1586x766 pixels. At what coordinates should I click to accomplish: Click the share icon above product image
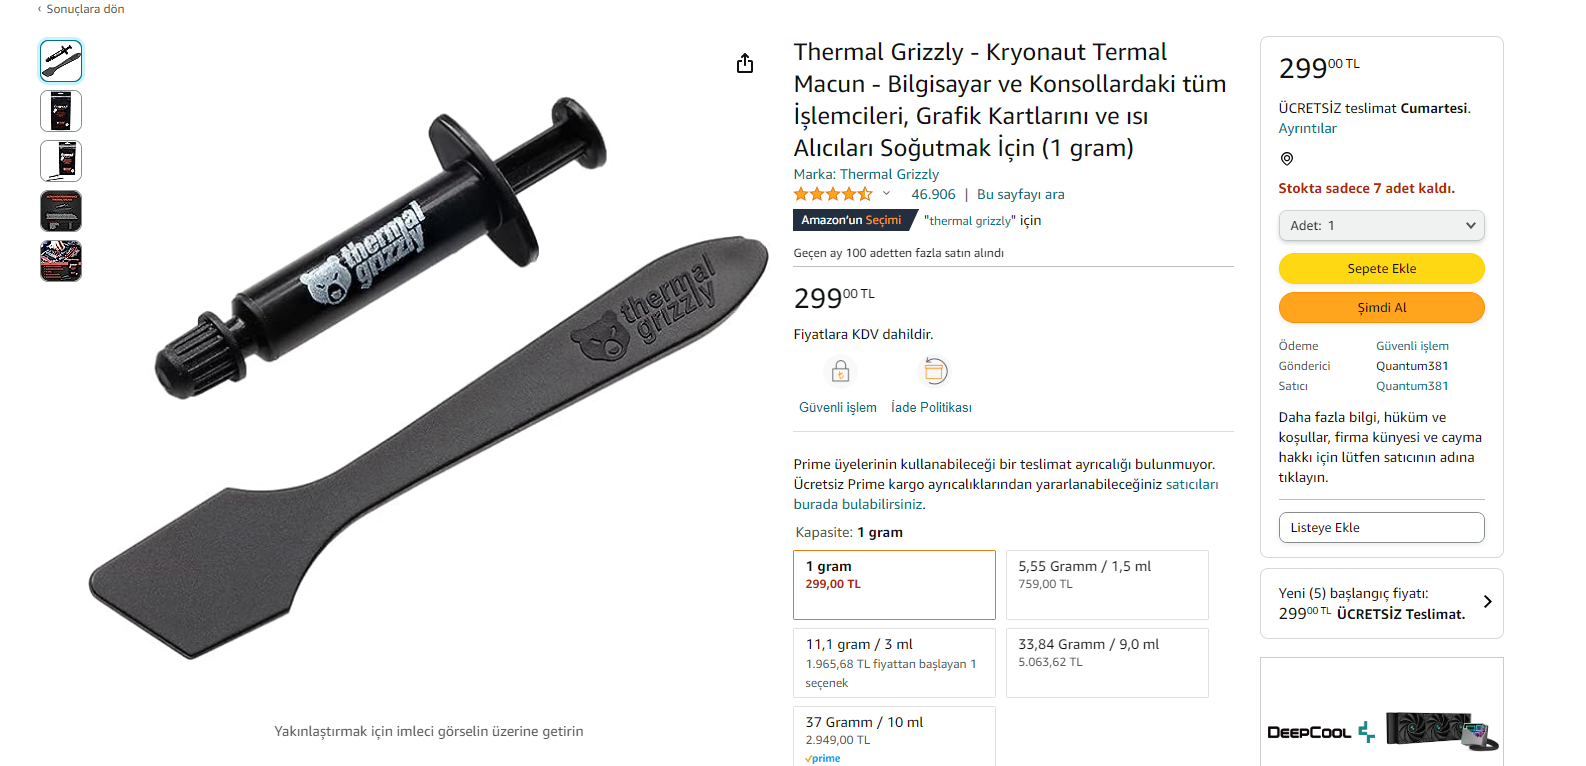[745, 64]
